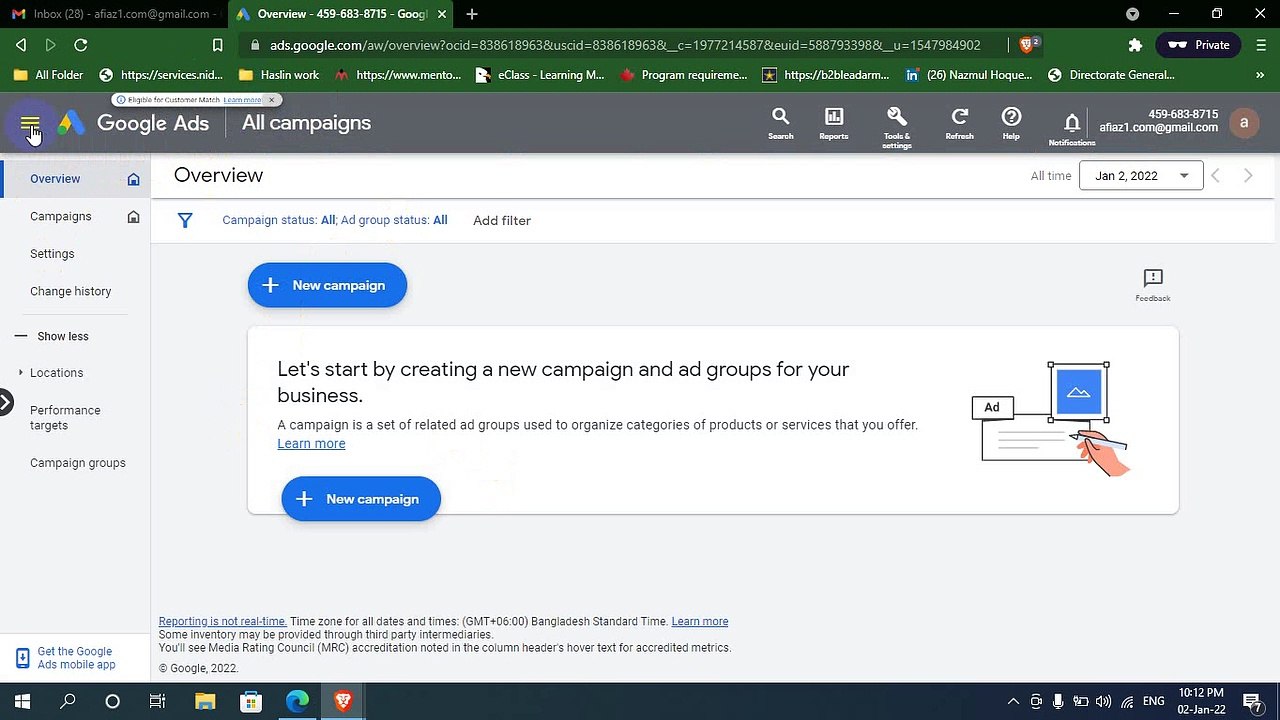1280x720 pixels.
Task: Open the Jan 2, 2022 date dropdown
Action: click(x=1141, y=176)
